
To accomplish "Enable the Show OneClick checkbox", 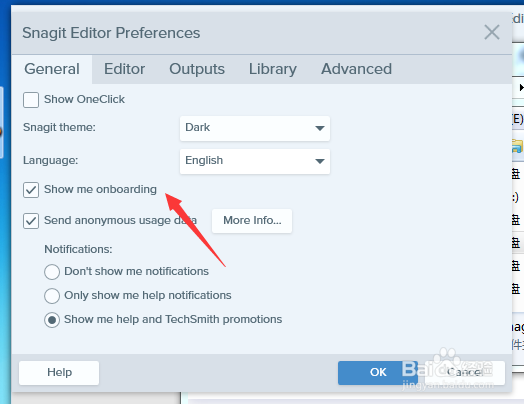I will pos(31,100).
